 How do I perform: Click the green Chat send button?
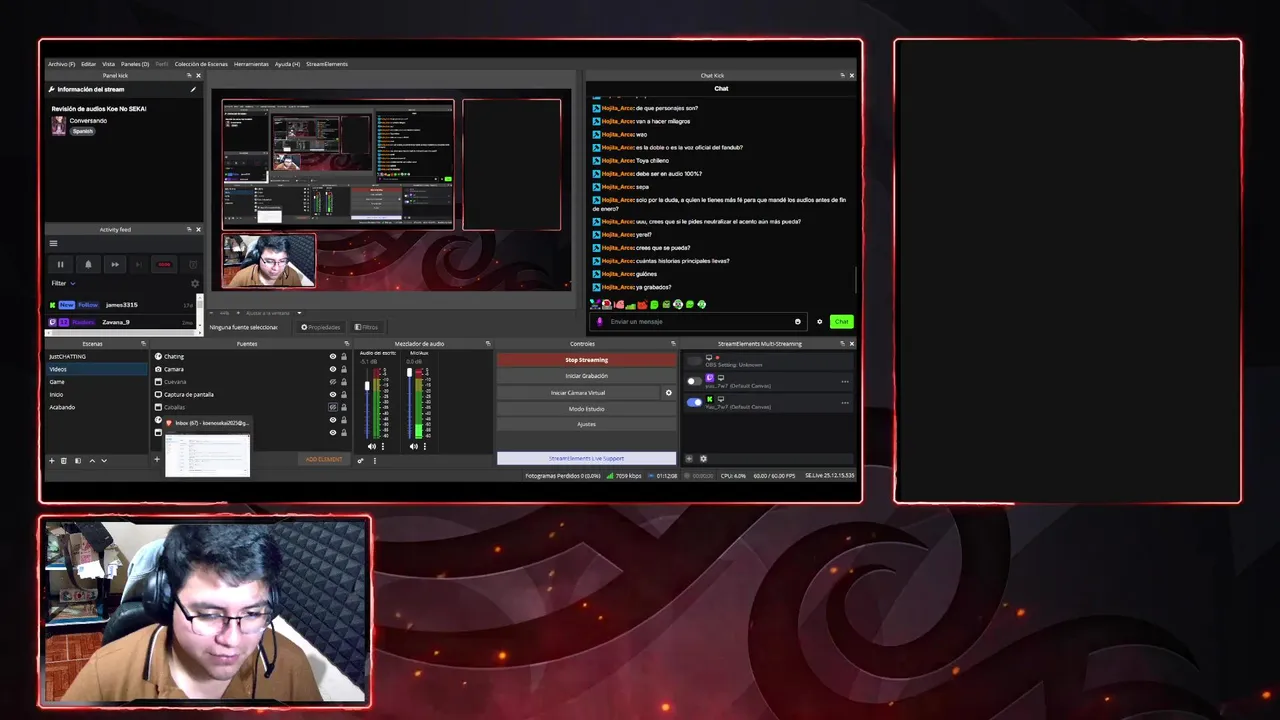[842, 322]
